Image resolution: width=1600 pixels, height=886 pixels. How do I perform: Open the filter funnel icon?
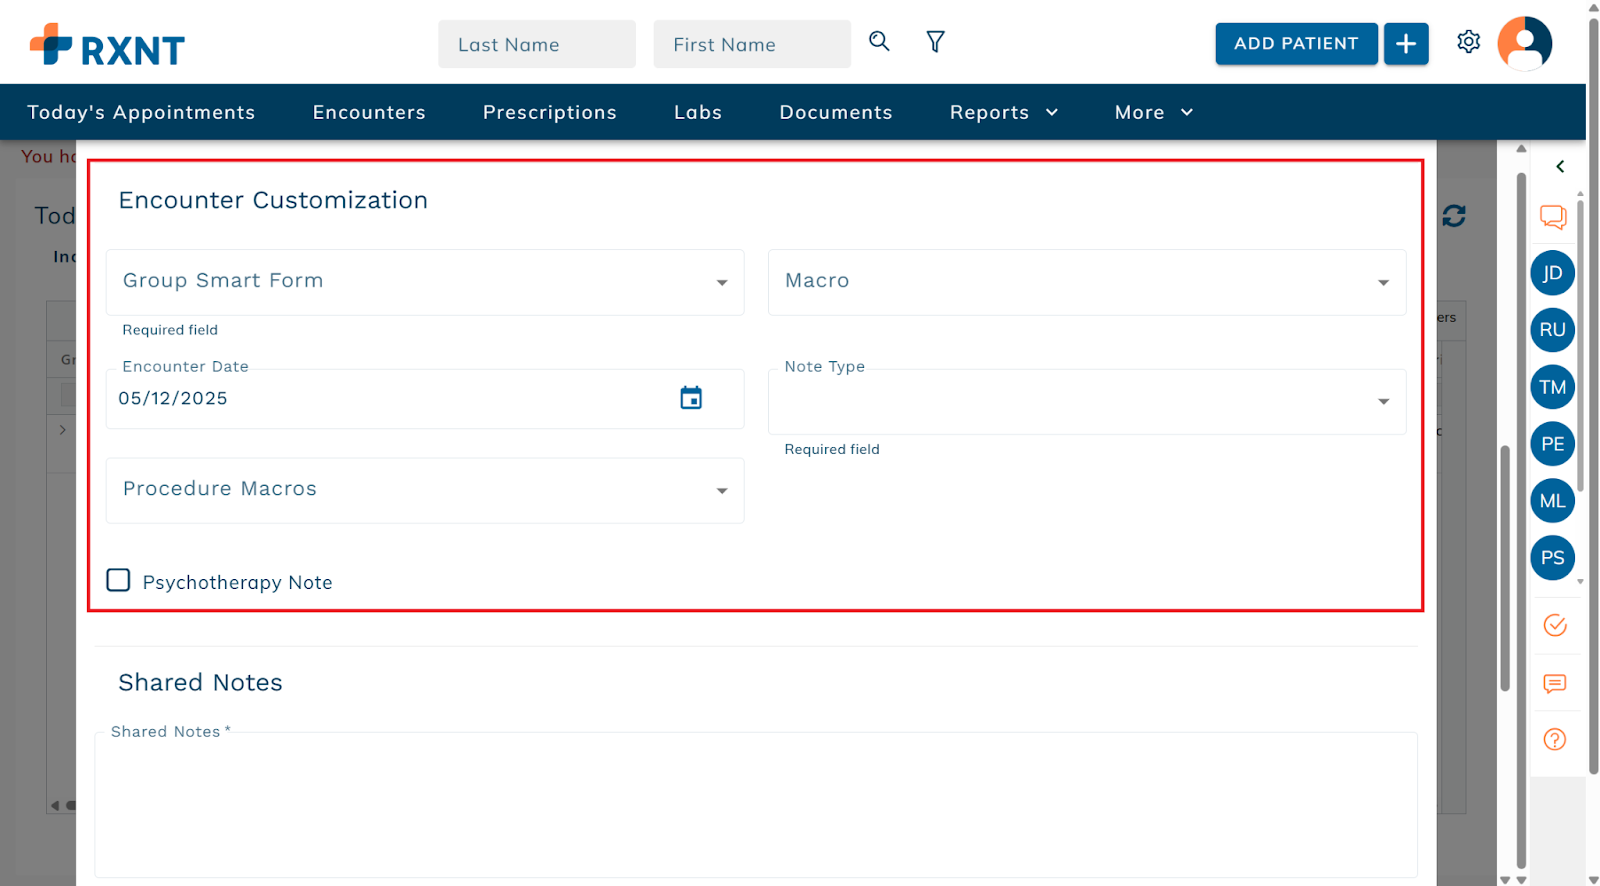coord(935,42)
